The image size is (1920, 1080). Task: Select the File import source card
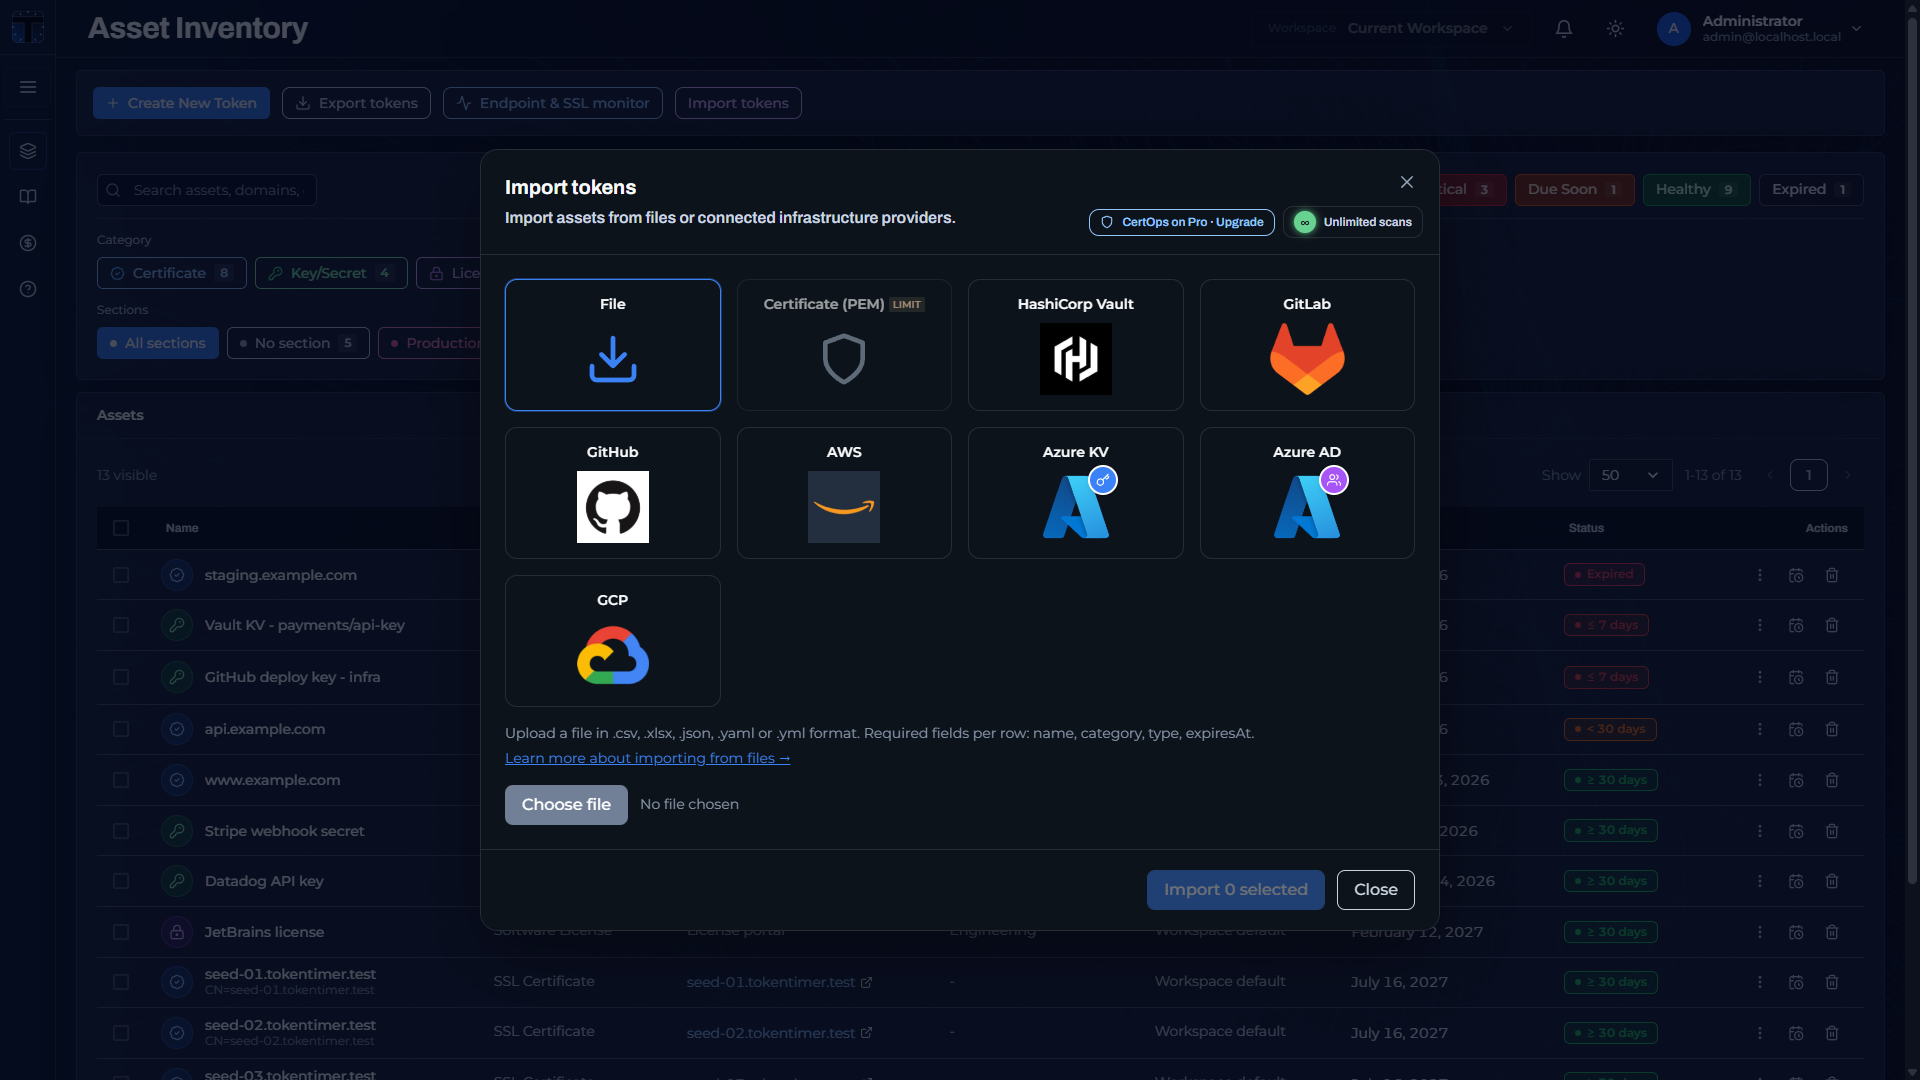click(612, 344)
